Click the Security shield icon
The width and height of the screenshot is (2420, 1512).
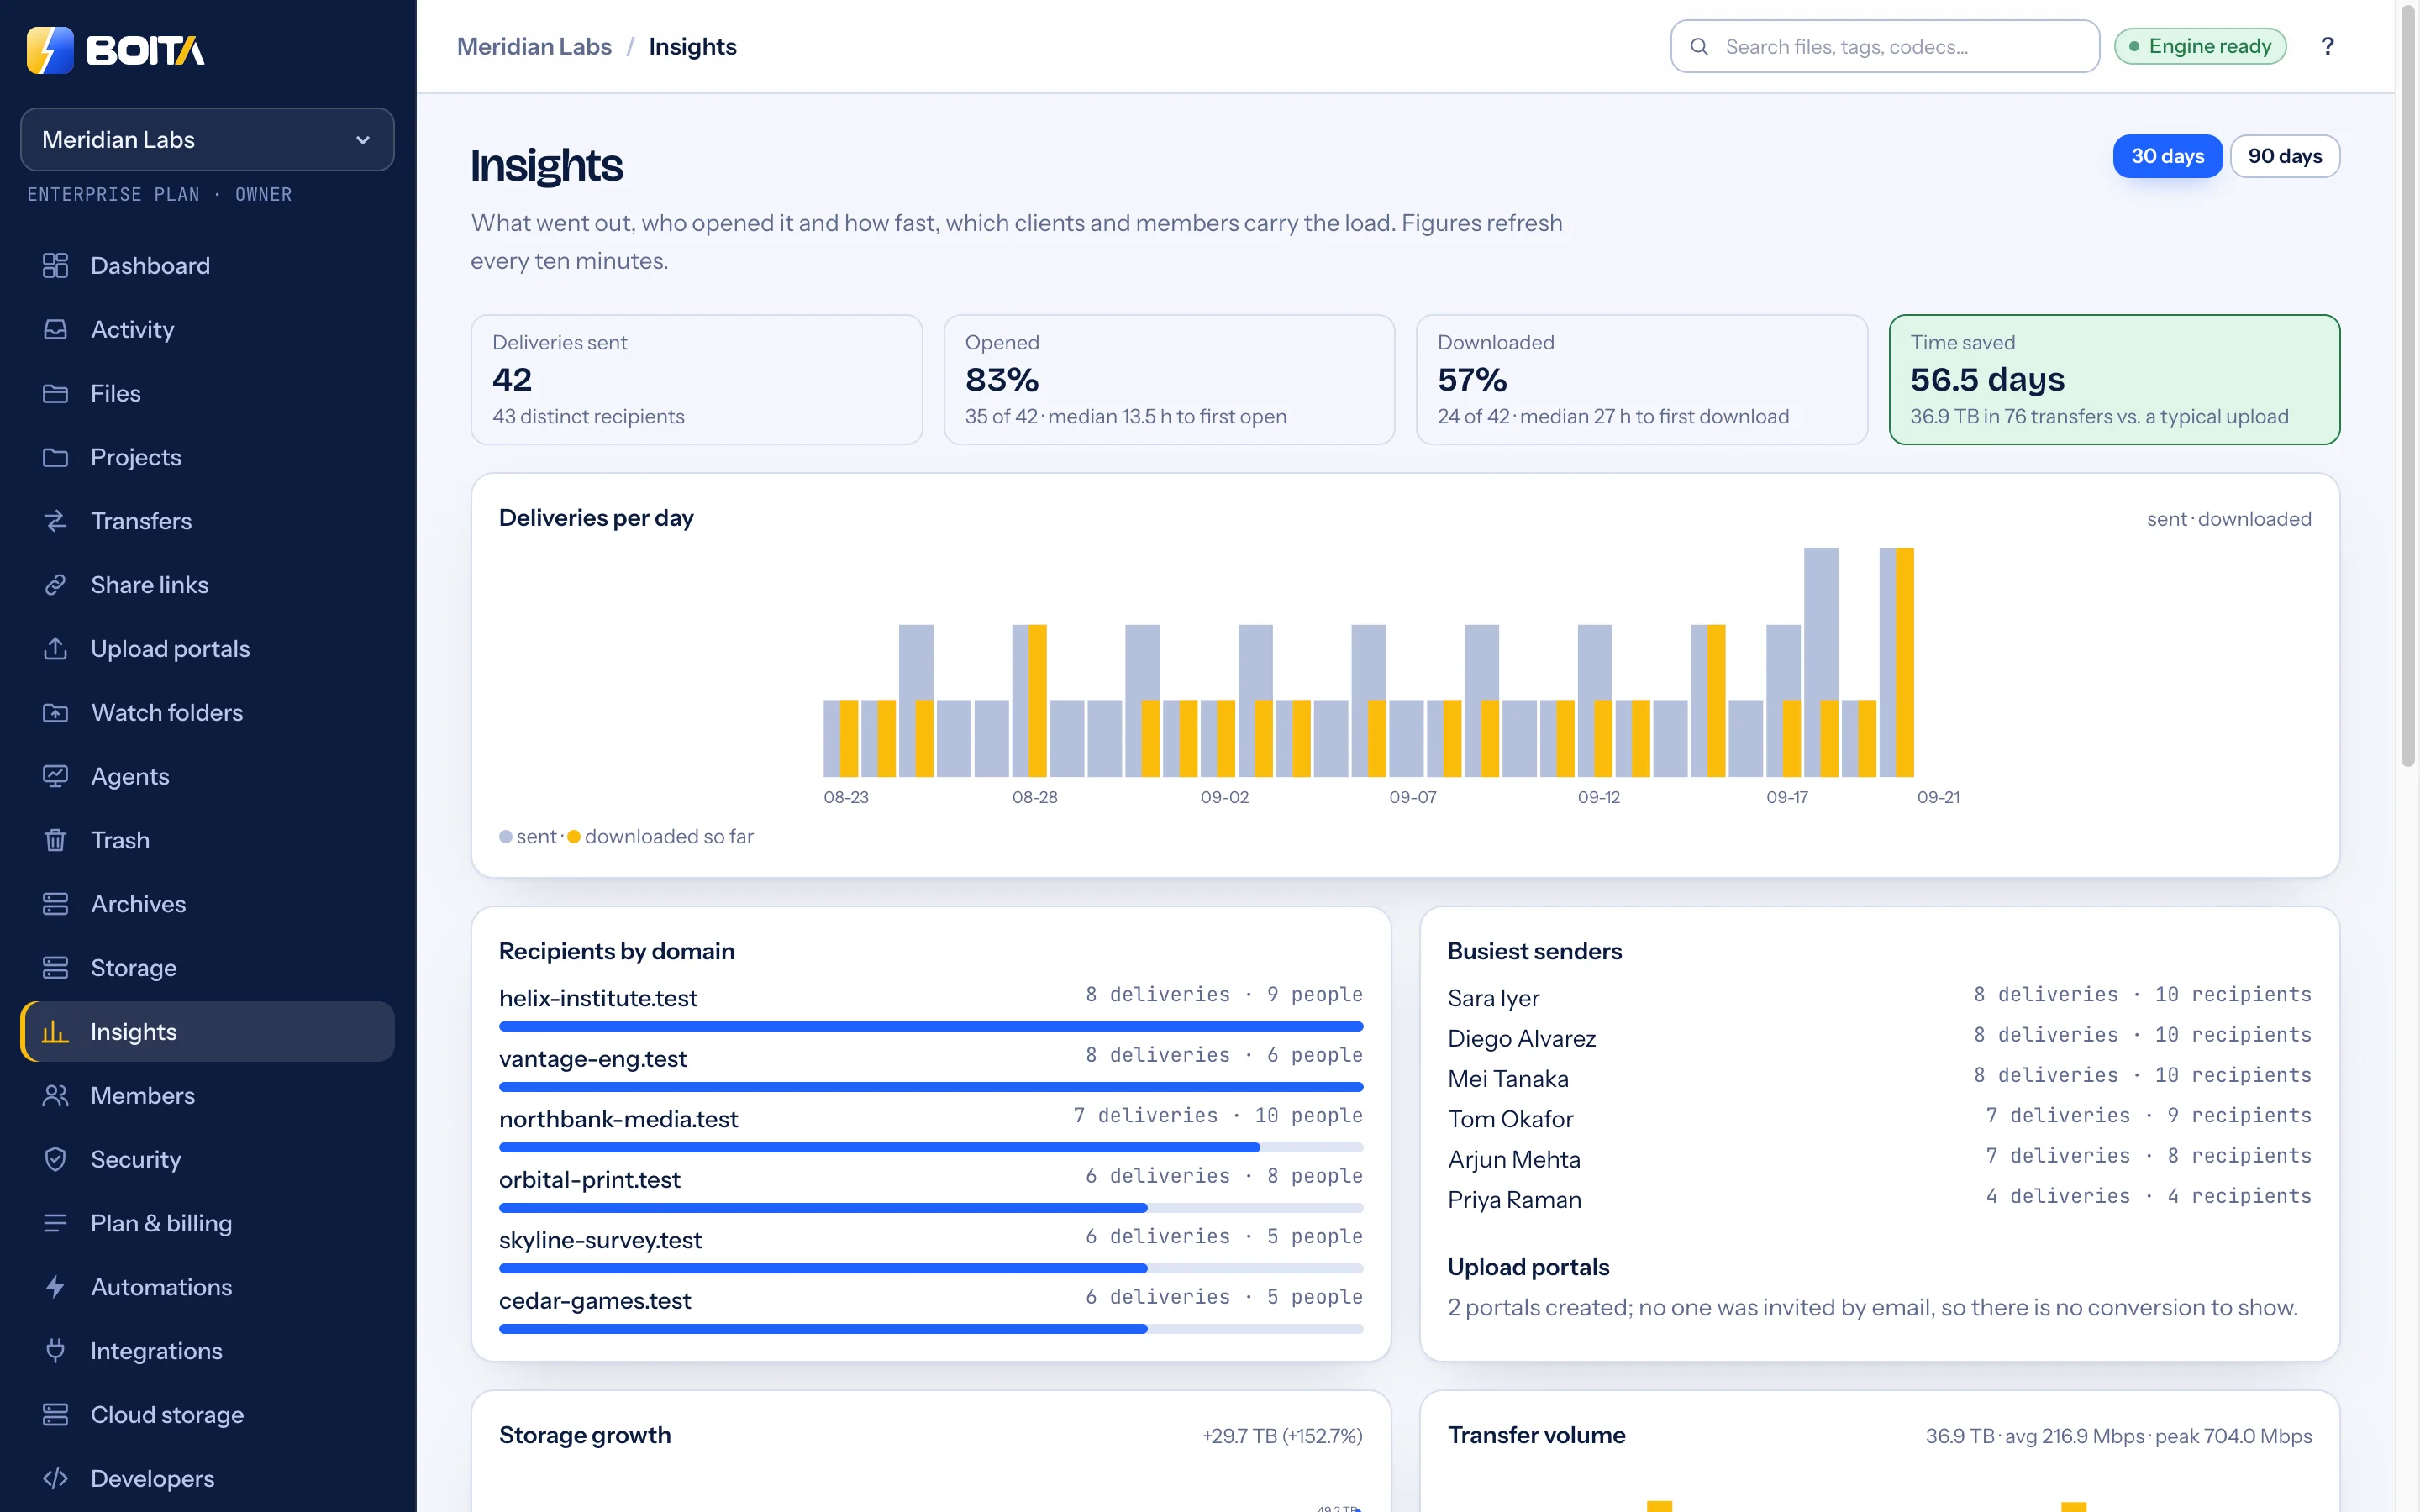[x=55, y=1160]
